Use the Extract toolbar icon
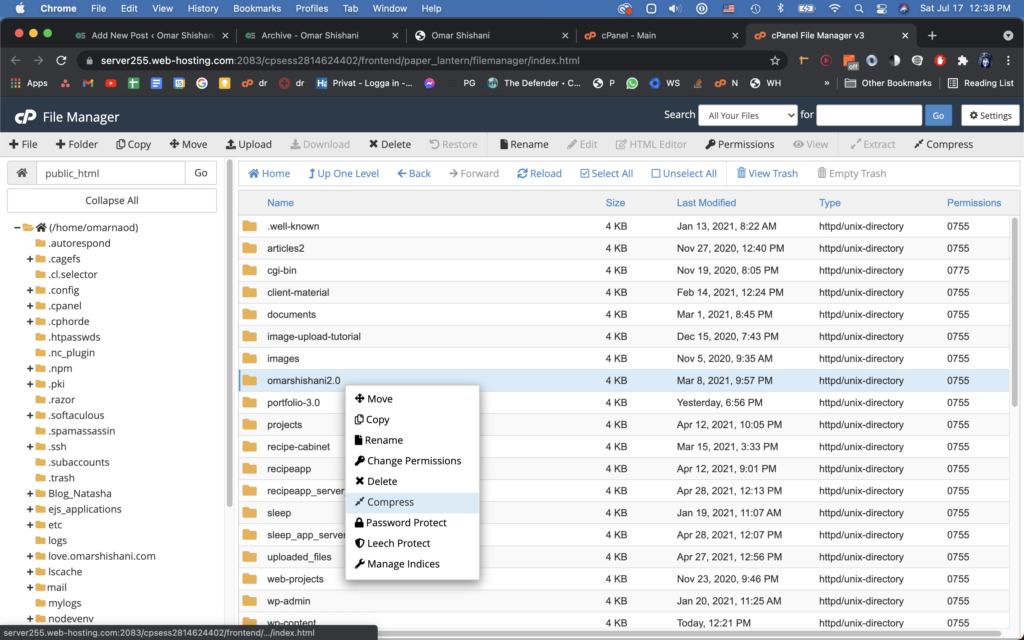The image size is (1024, 640). (872, 143)
